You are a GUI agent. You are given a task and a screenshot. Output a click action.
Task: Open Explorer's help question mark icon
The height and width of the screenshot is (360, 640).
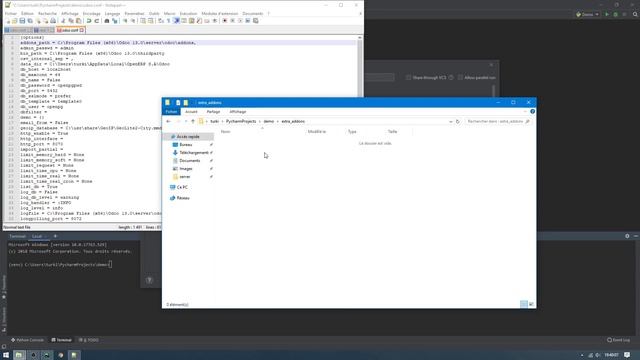(532, 111)
